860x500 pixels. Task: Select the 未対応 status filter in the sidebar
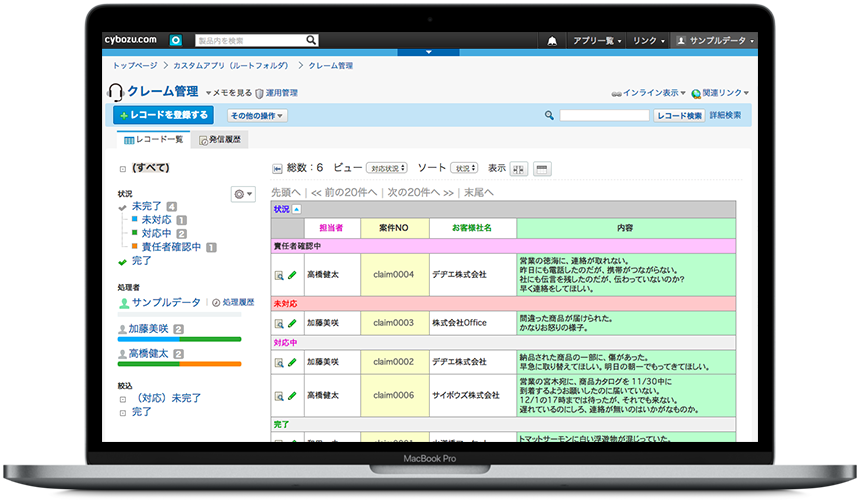pos(156,219)
